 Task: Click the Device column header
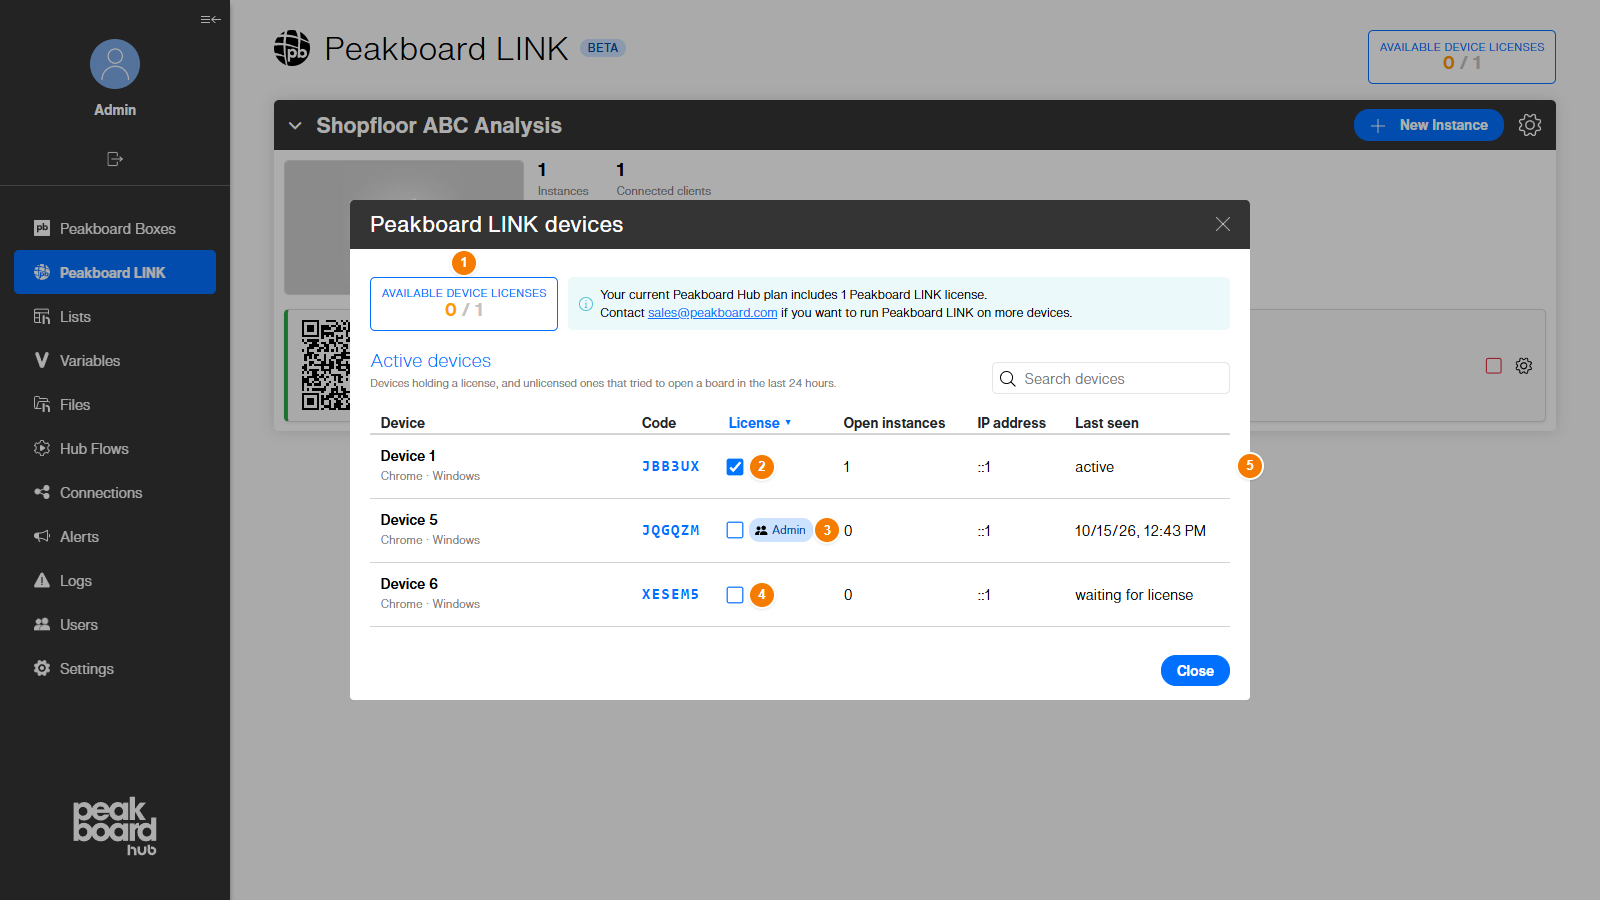[x=403, y=423]
